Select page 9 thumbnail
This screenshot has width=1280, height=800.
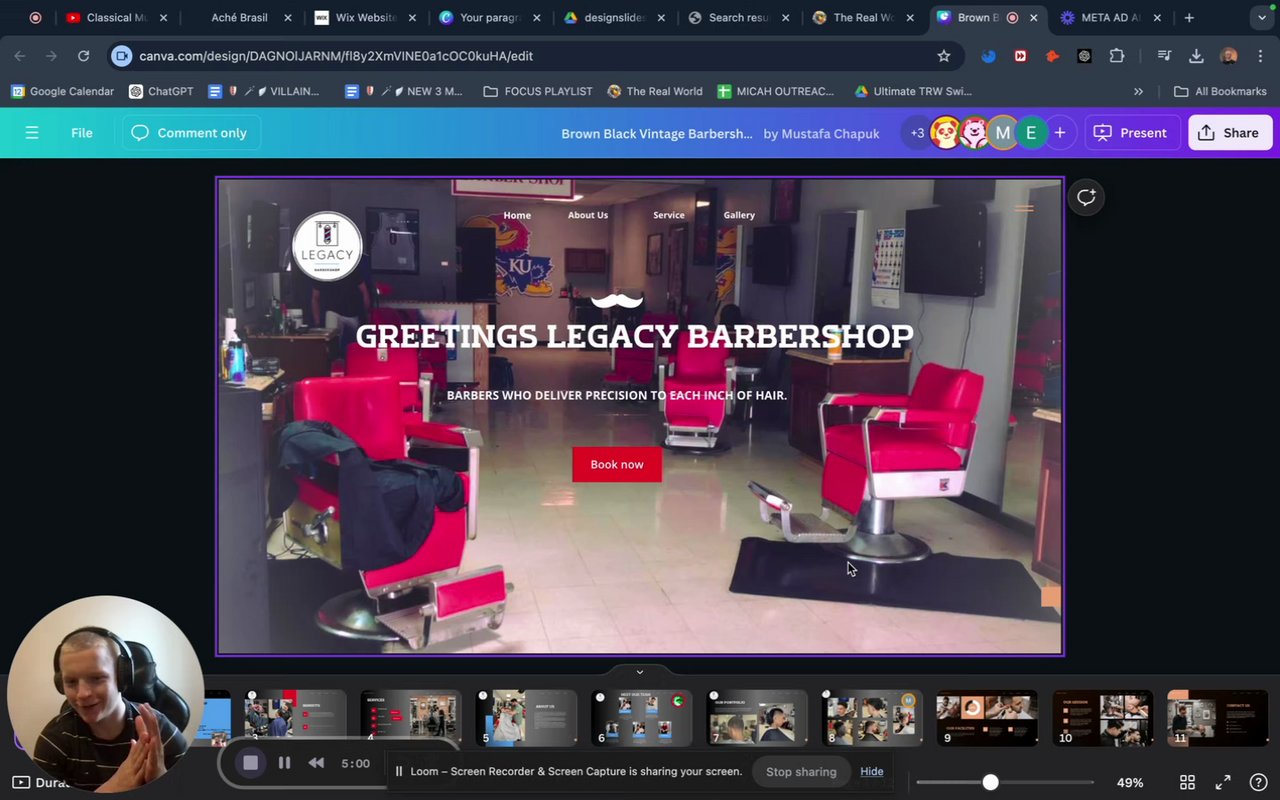tap(987, 717)
